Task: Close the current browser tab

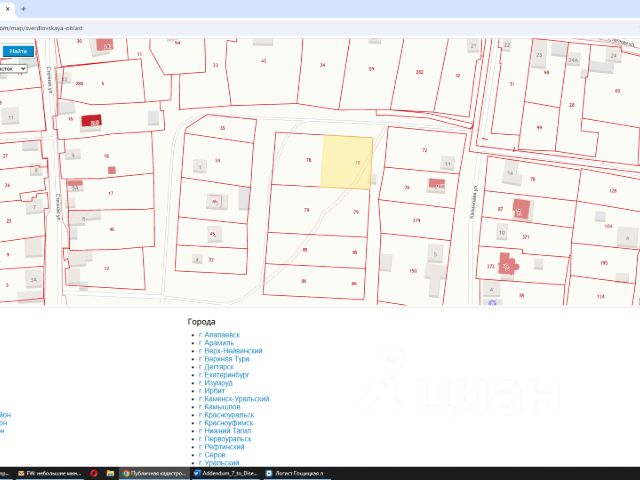Action: point(7,9)
